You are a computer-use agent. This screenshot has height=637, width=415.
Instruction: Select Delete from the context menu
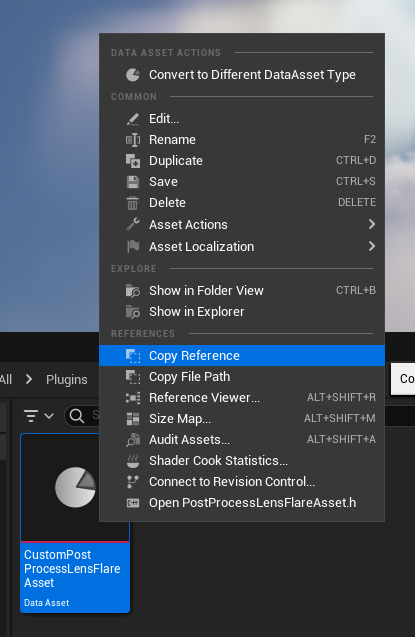(x=242, y=203)
